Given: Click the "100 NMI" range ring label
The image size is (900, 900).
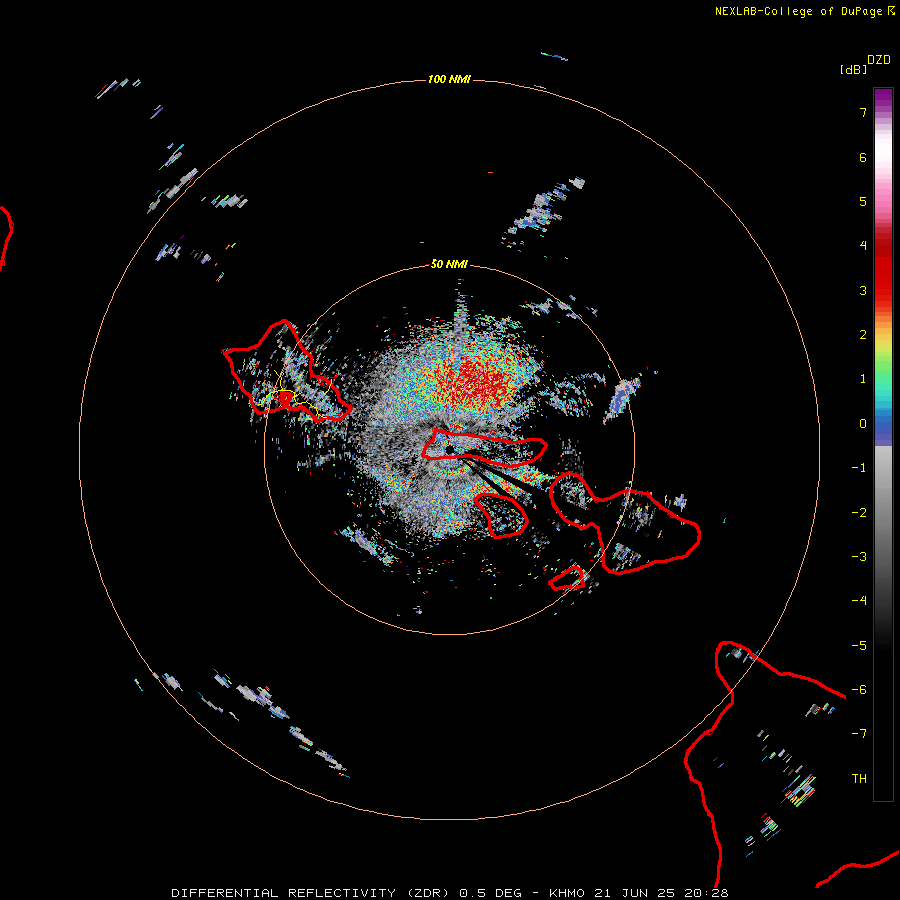Looking at the screenshot, I should coord(449,79).
